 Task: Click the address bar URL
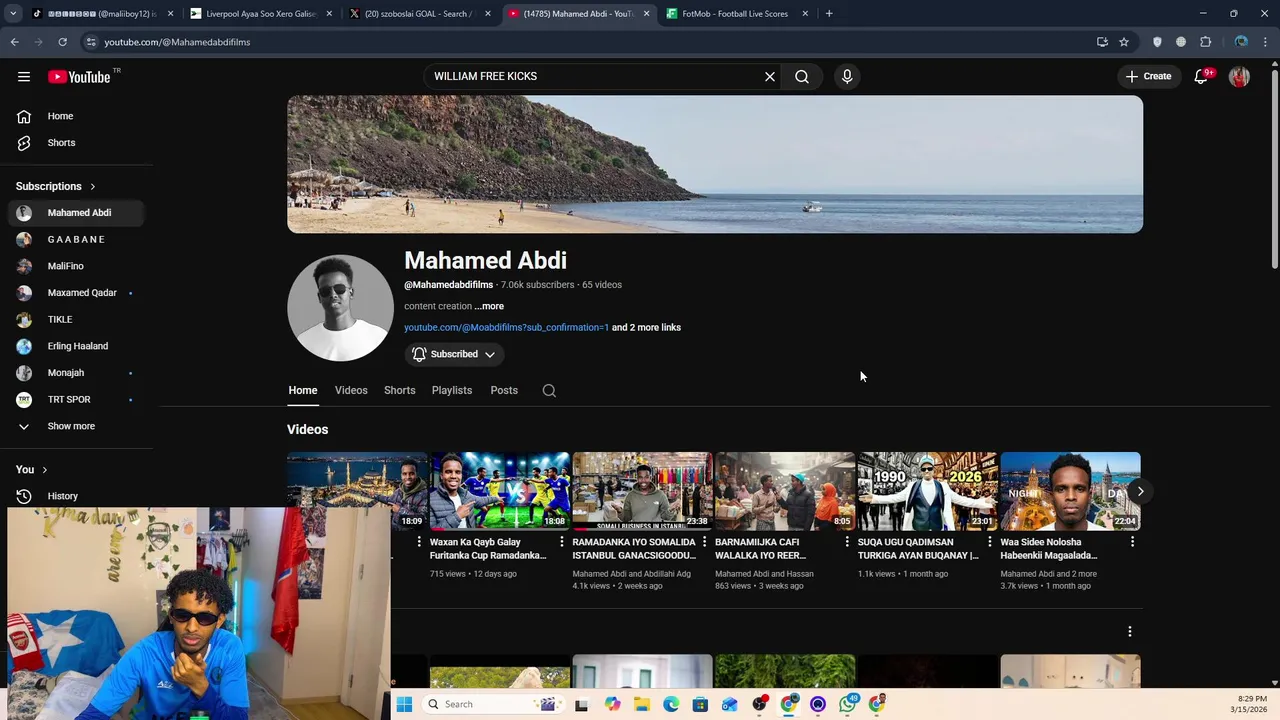tap(177, 42)
